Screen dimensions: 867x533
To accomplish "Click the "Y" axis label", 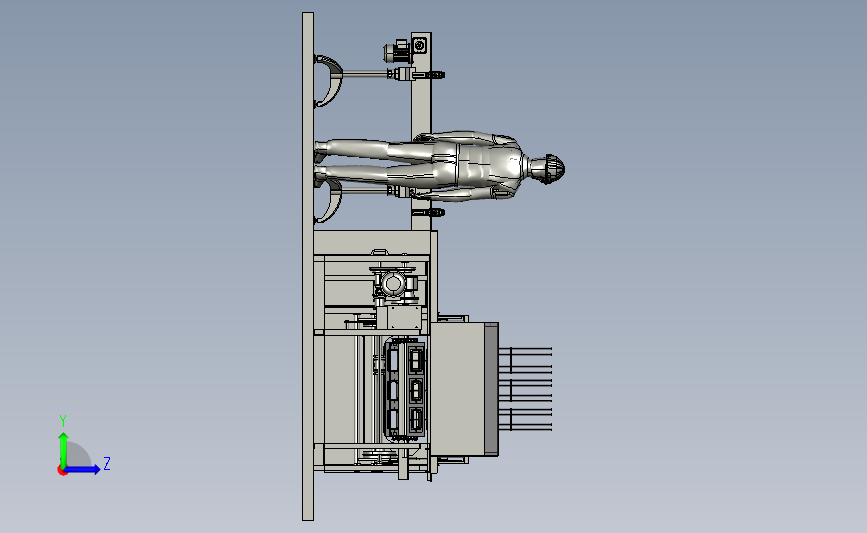I will [63, 421].
